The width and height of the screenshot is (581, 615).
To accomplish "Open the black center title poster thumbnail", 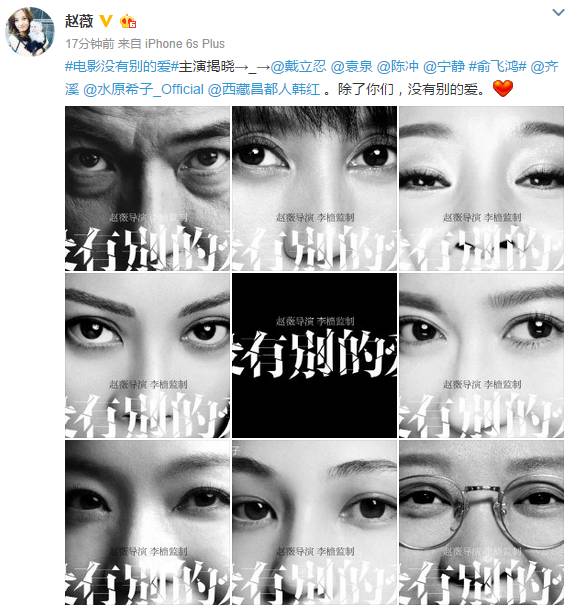I will coord(314,355).
